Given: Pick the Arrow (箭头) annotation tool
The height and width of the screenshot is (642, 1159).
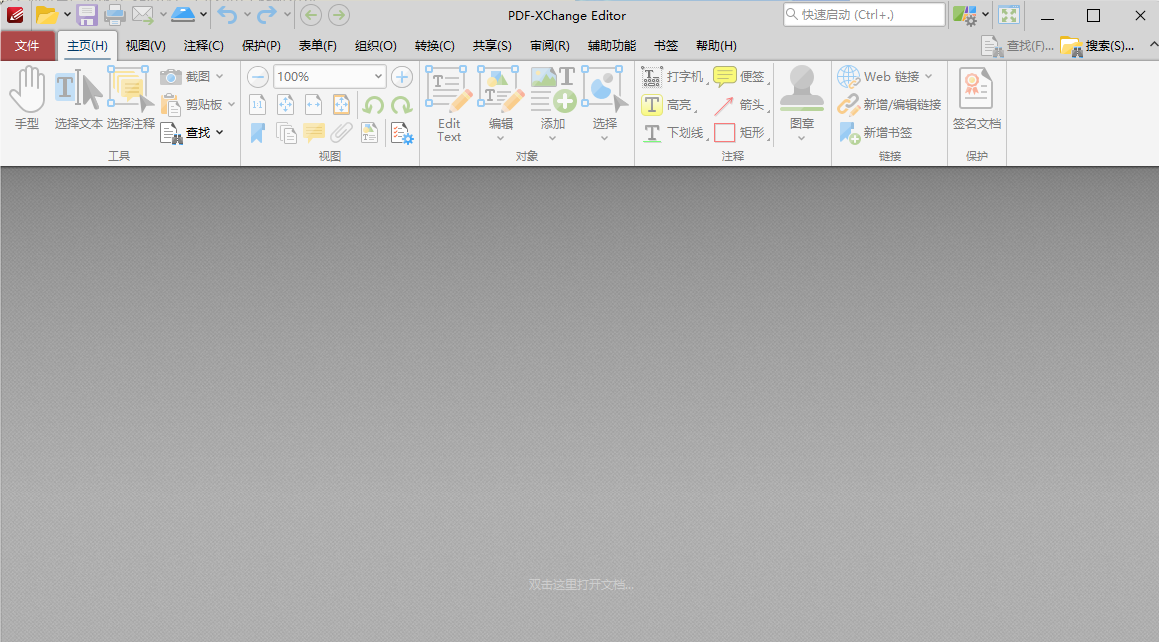Looking at the screenshot, I should coord(741,105).
